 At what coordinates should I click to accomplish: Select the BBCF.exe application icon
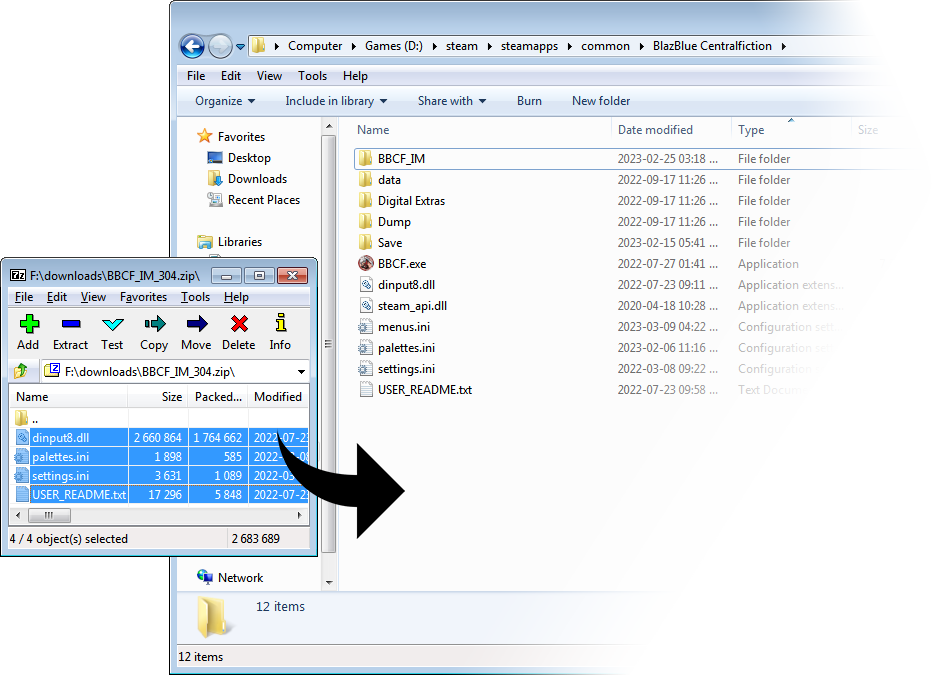pyautogui.click(x=366, y=263)
